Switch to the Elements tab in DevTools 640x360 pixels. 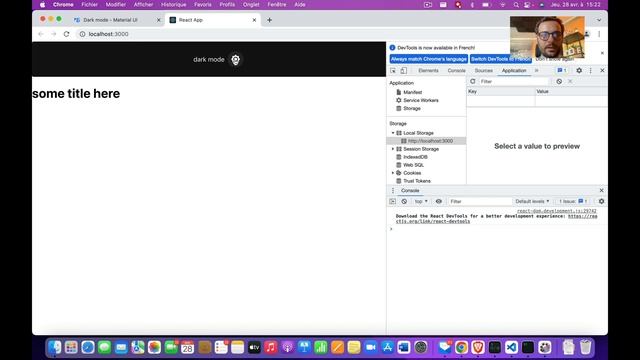[x=428, y=71]
